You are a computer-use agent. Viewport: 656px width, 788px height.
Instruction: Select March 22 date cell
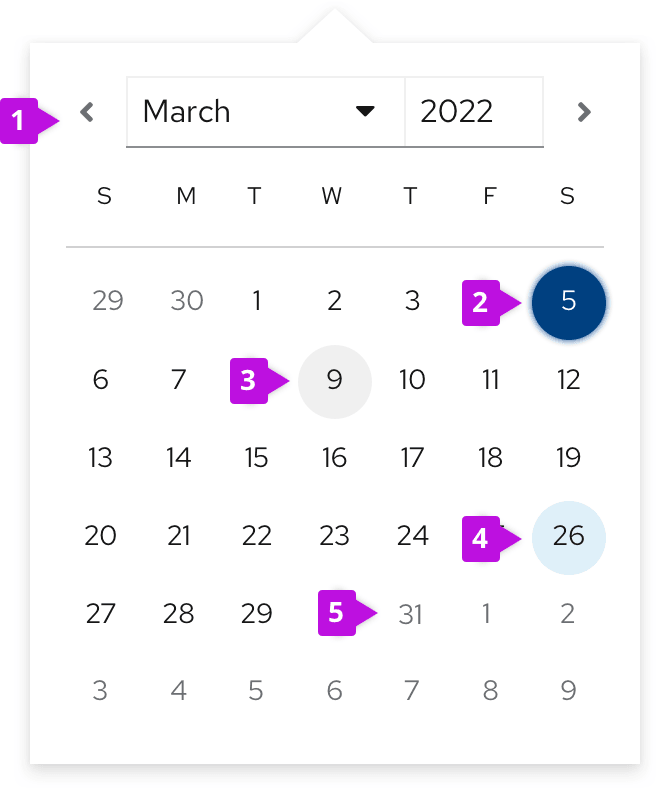click(257, 536)
